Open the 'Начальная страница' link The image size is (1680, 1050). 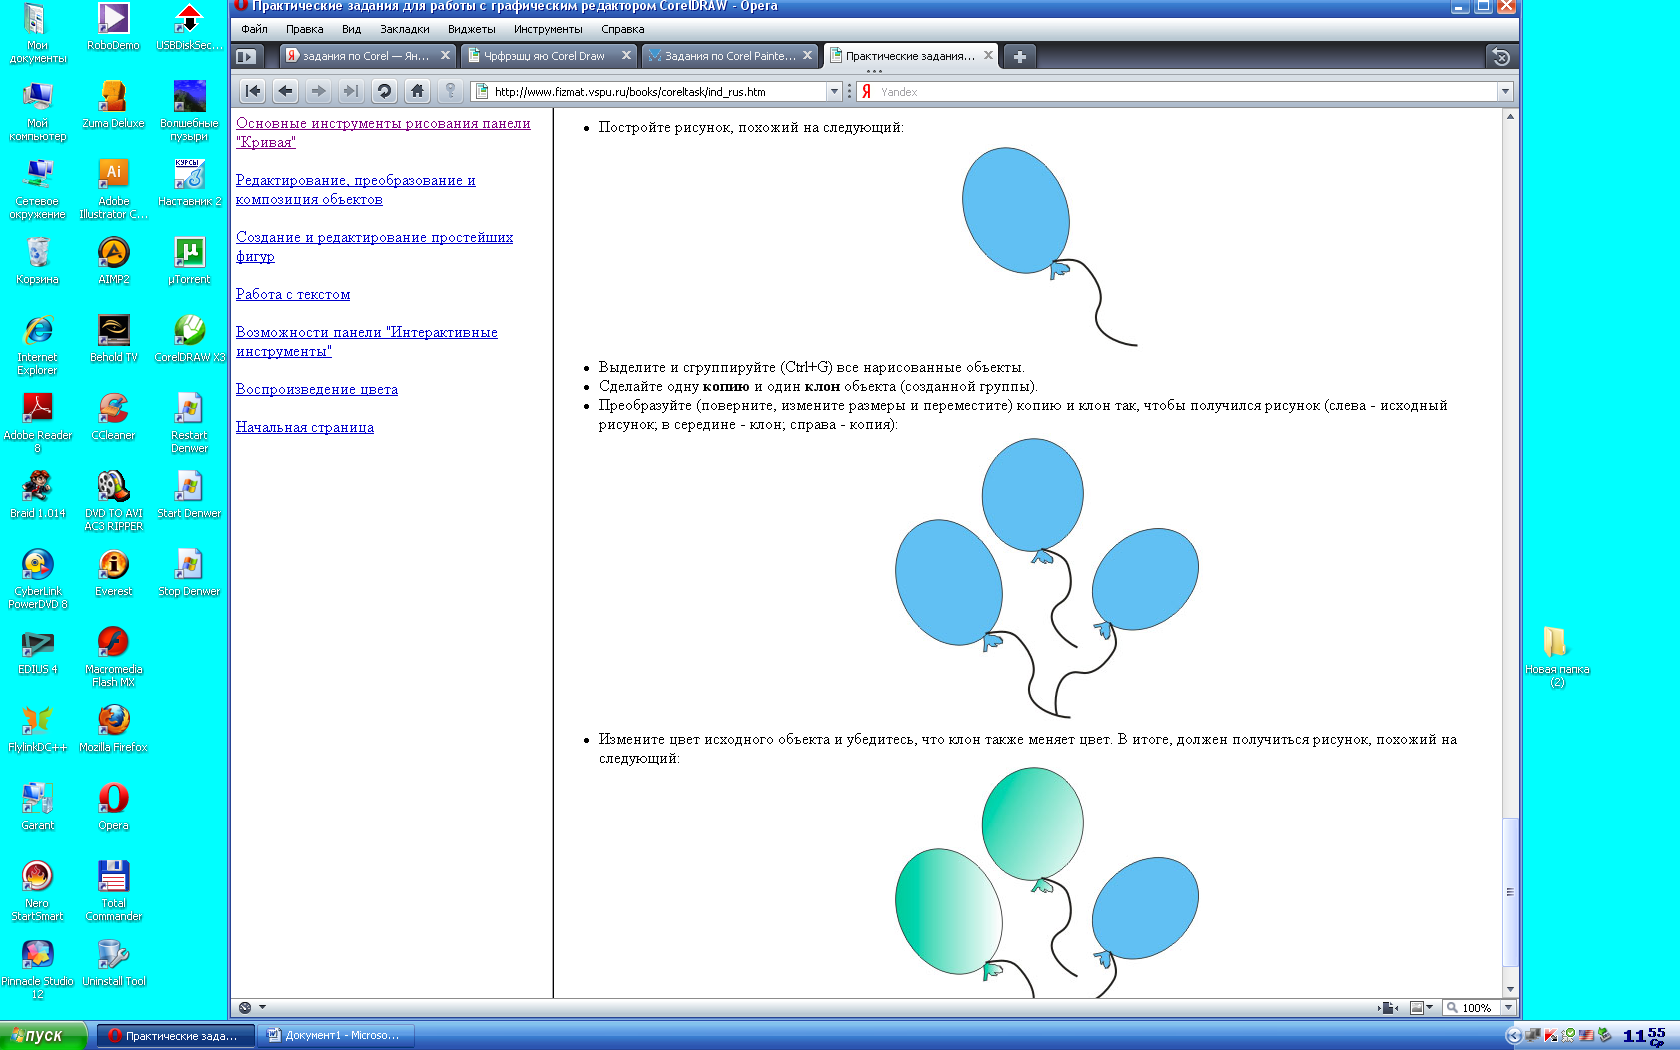[x=305, y=427]
